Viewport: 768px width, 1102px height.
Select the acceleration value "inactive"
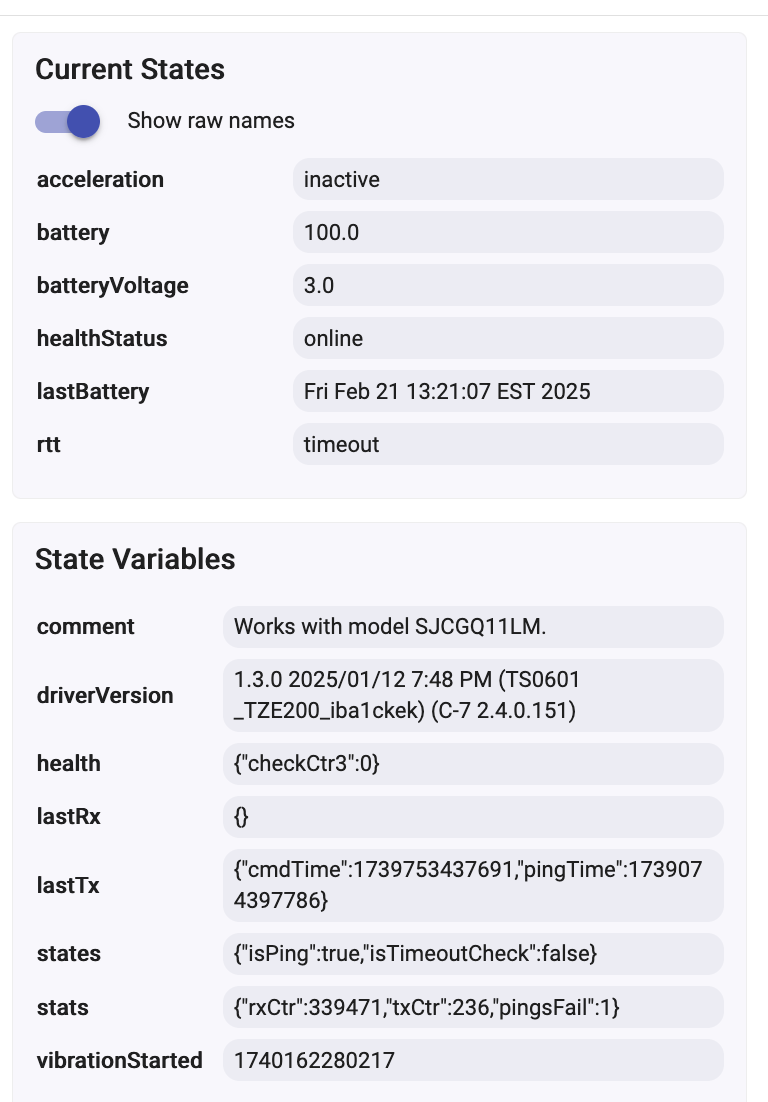pyautogui.click(x=341, y=180)
